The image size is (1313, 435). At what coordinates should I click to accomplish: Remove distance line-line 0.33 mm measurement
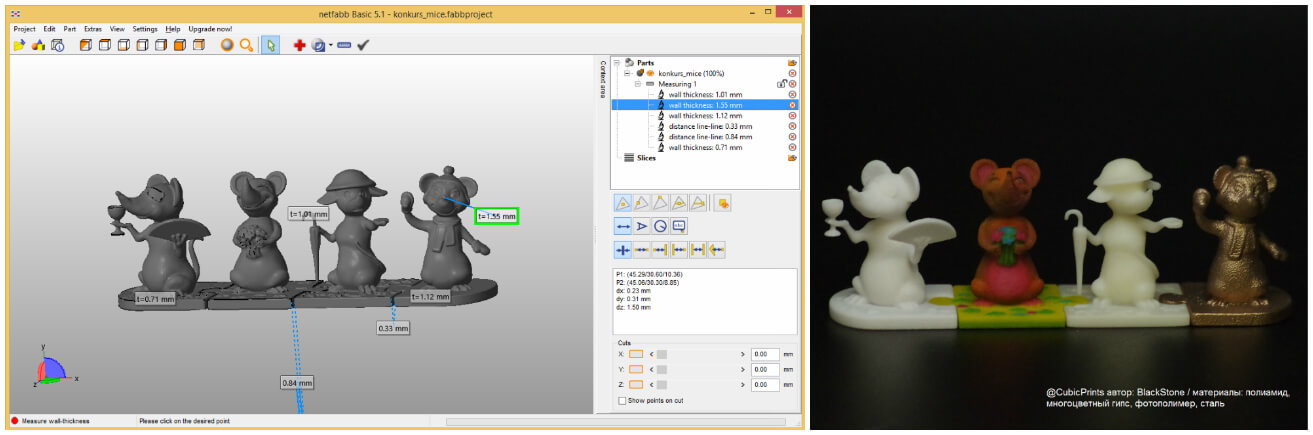coord(792,126)
